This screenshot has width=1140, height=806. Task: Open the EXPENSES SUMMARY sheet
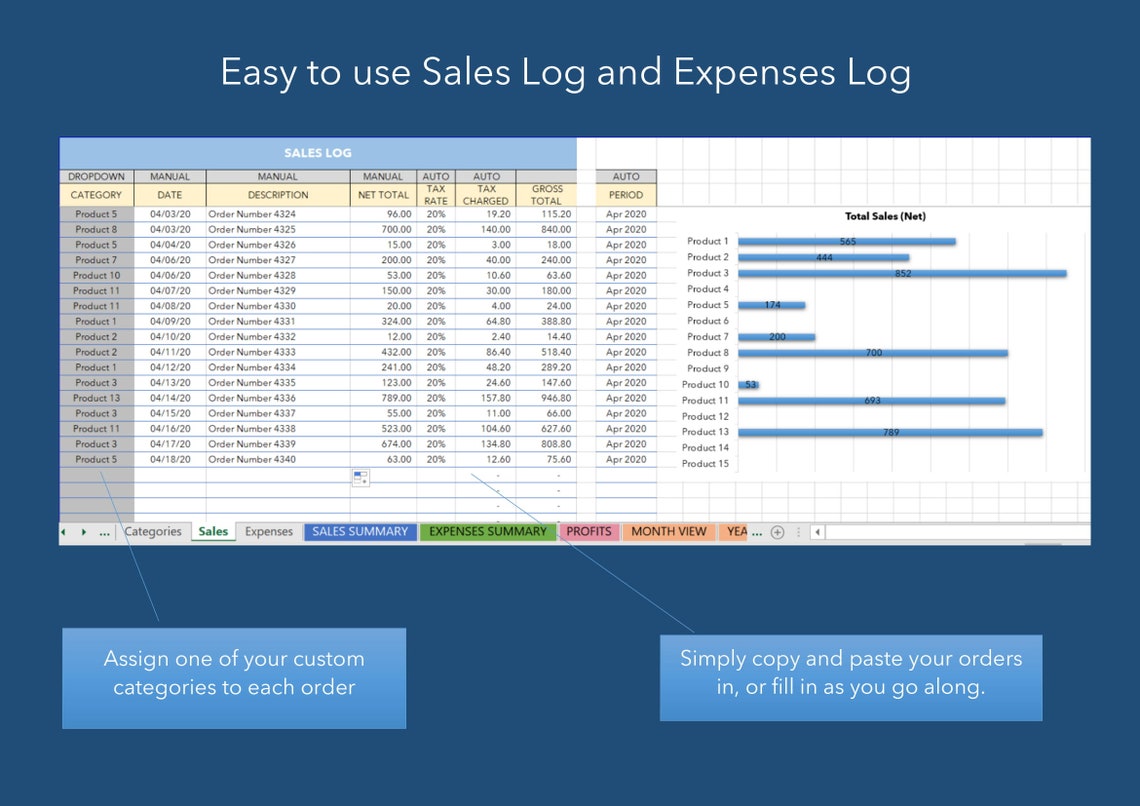489,531
